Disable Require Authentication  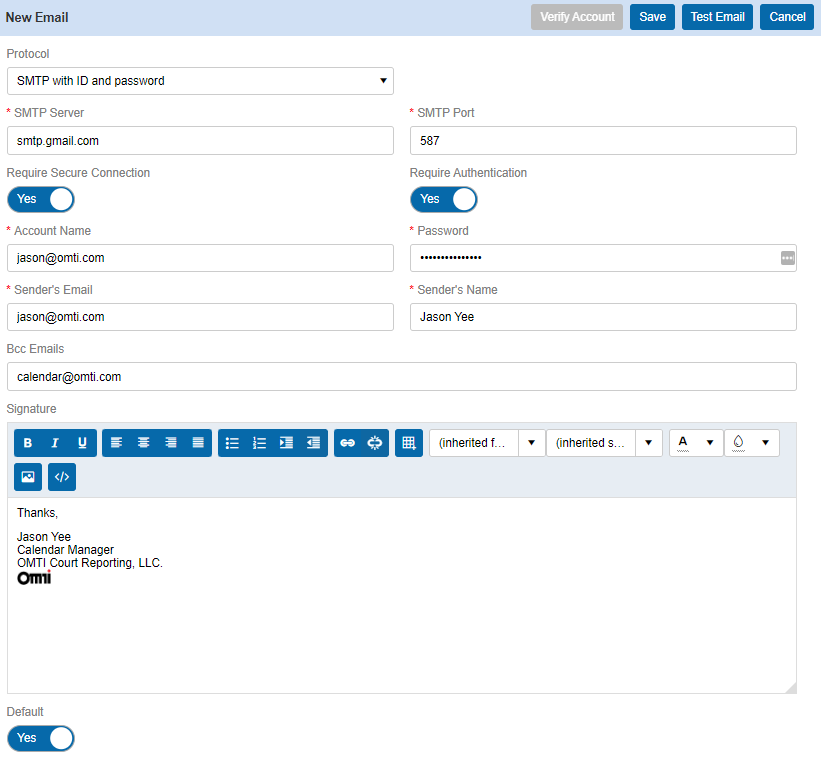coord(443,199)
